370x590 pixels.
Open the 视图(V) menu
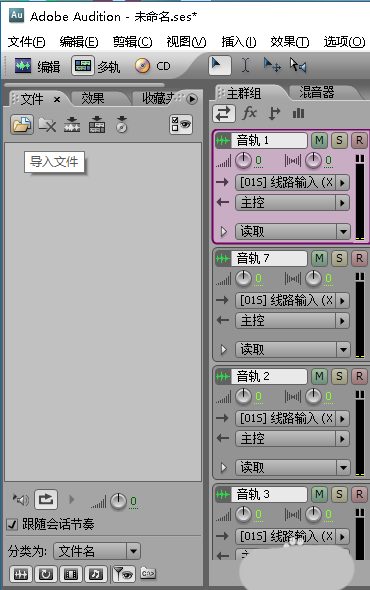click(x=186, y=41)
